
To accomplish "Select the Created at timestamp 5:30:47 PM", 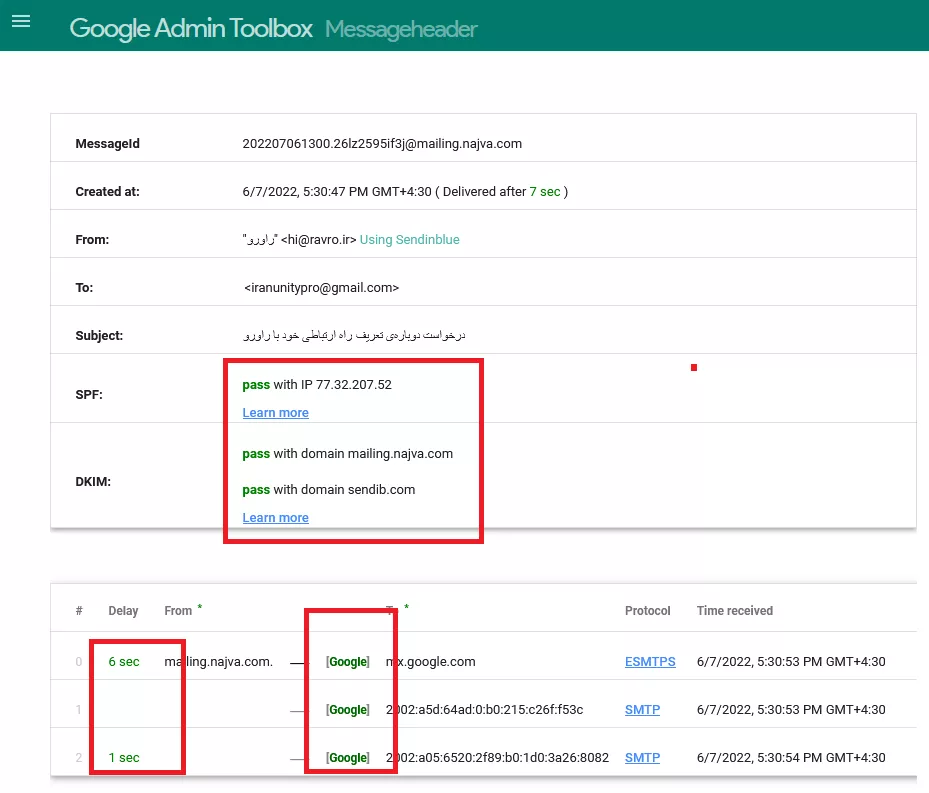I will point(337,191).
